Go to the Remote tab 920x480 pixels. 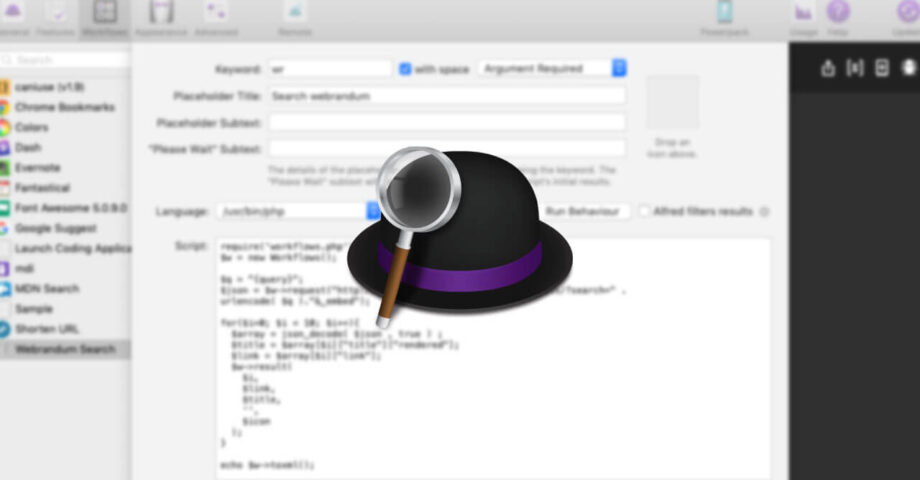point(295,19)
